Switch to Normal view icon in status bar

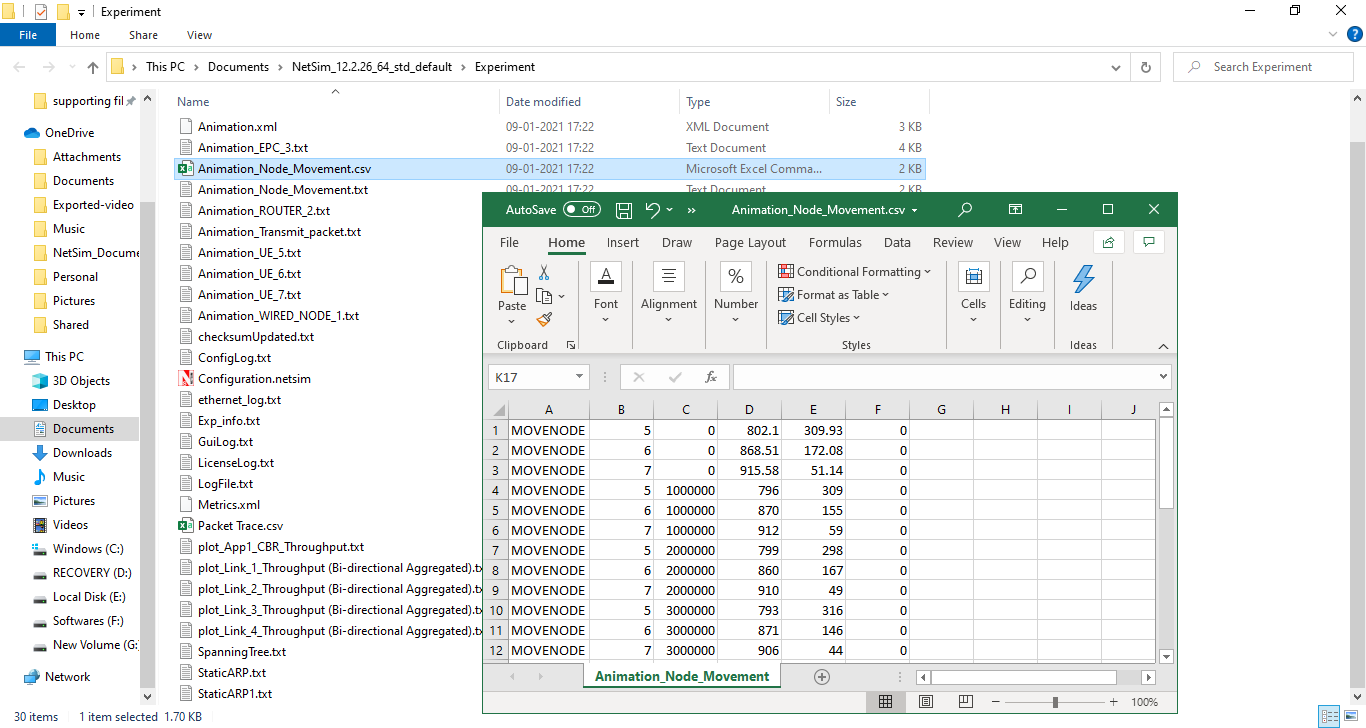pos(885,702)
